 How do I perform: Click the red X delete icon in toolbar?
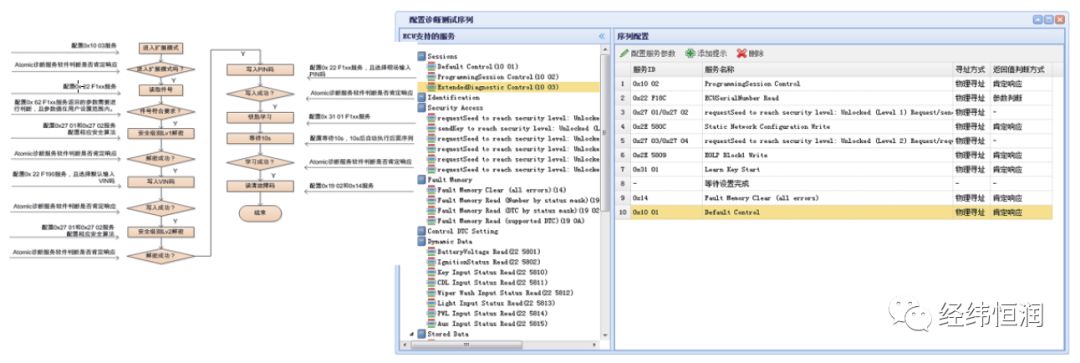[741, 53]
